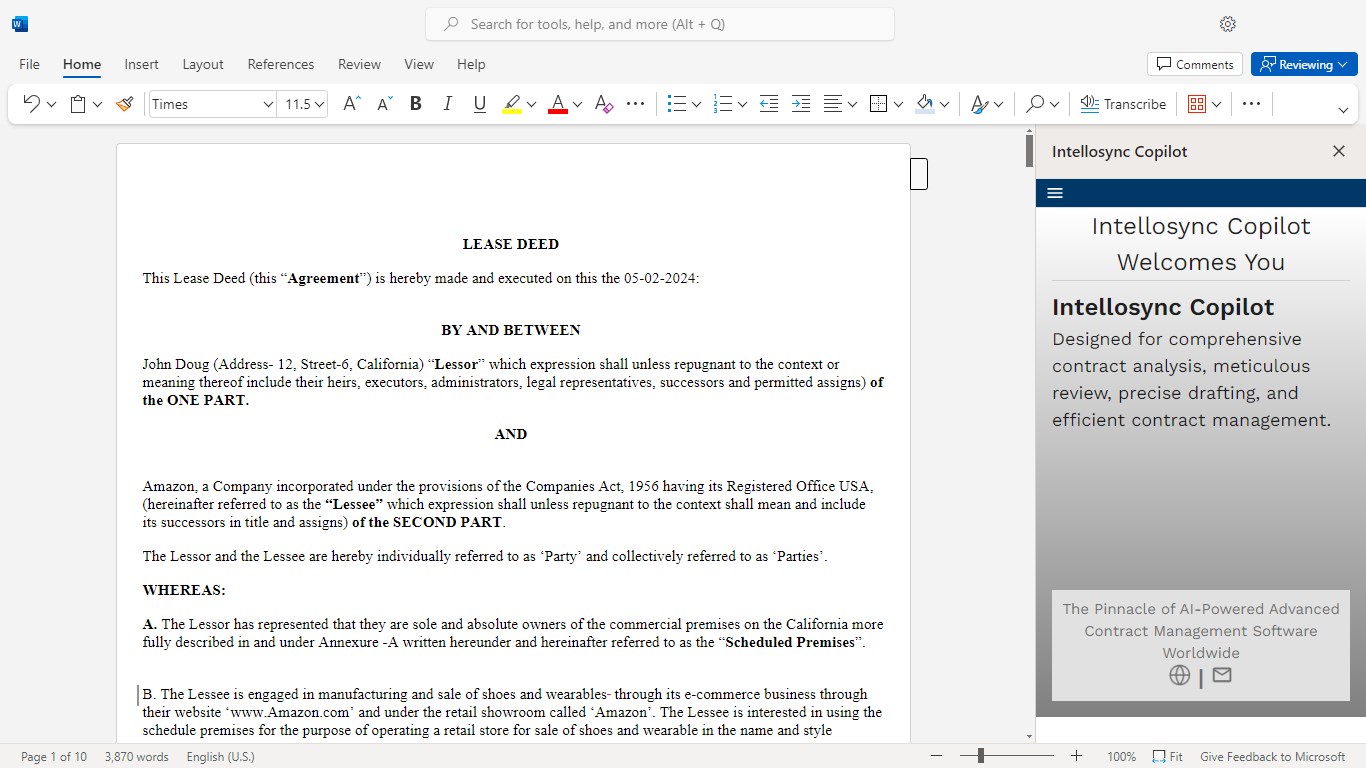This screenshot has height=768, width=1366.
Task: Switch to the Review tab
Action: [x=359, y=64]
